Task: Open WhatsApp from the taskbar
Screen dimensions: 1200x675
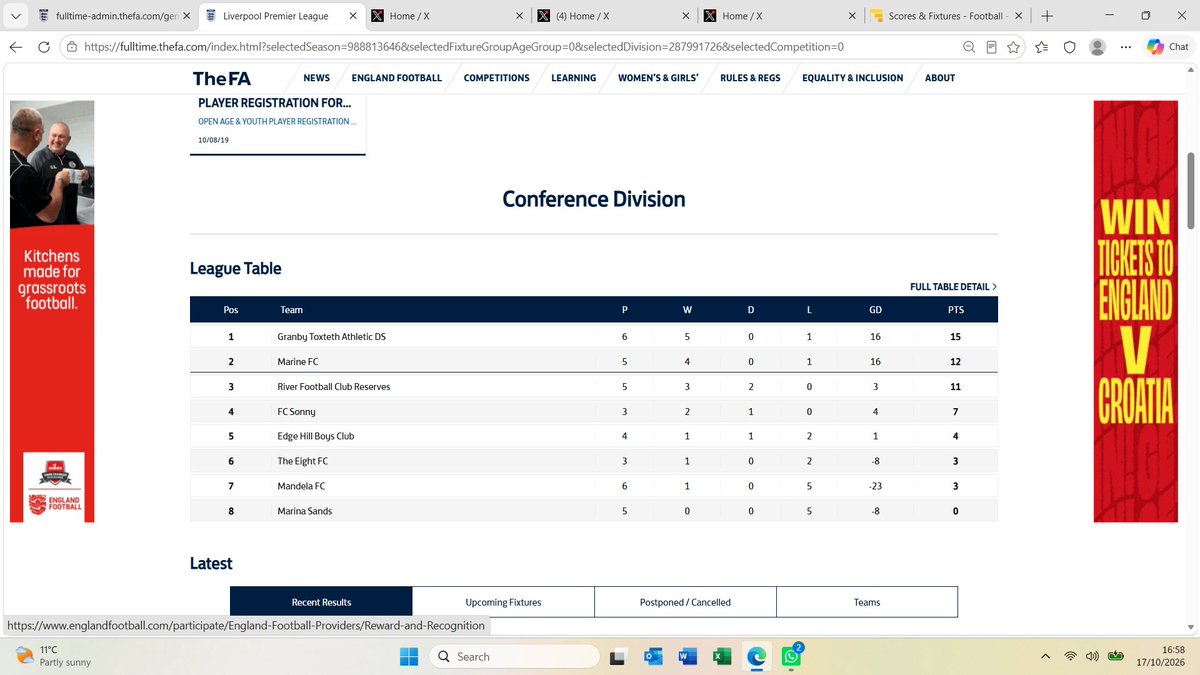Action: (792, 656)
